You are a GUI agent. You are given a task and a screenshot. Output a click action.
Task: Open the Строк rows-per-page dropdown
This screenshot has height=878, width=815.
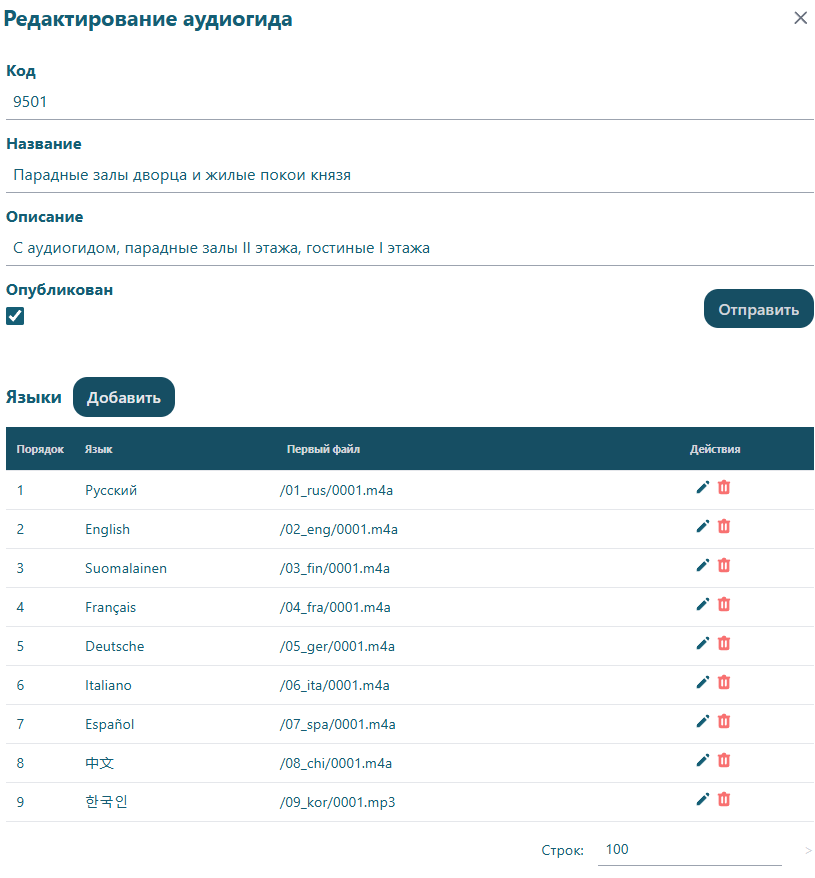click(x=688, y=850)
